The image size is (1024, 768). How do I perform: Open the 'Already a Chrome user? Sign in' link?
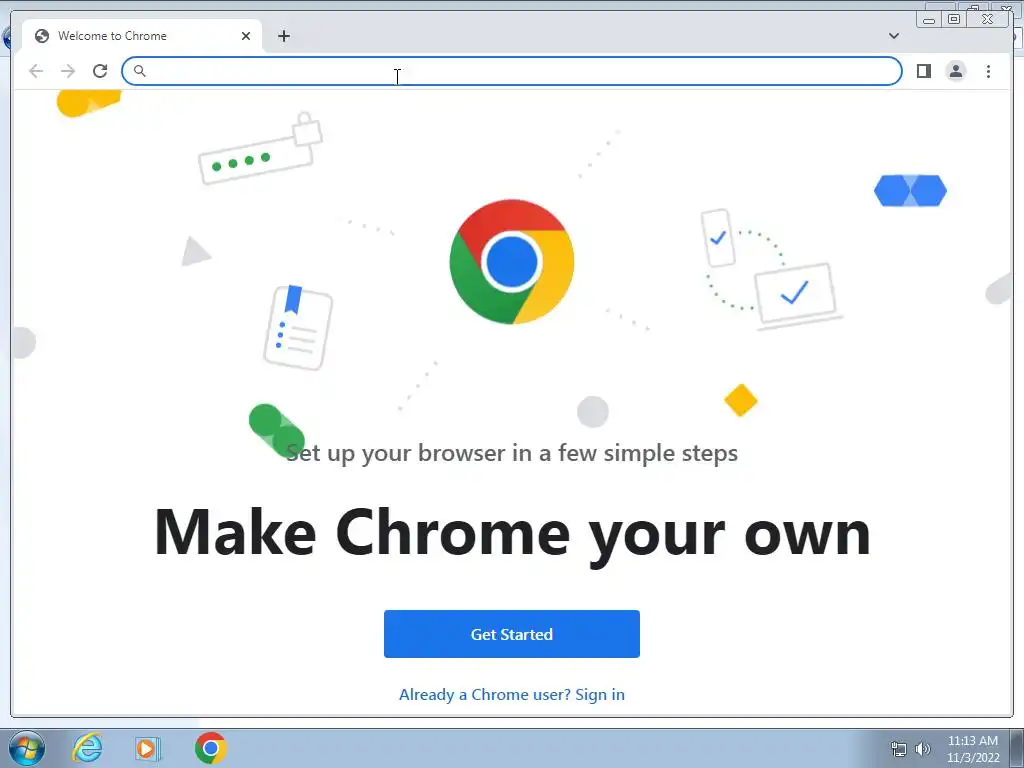point(511,694)
